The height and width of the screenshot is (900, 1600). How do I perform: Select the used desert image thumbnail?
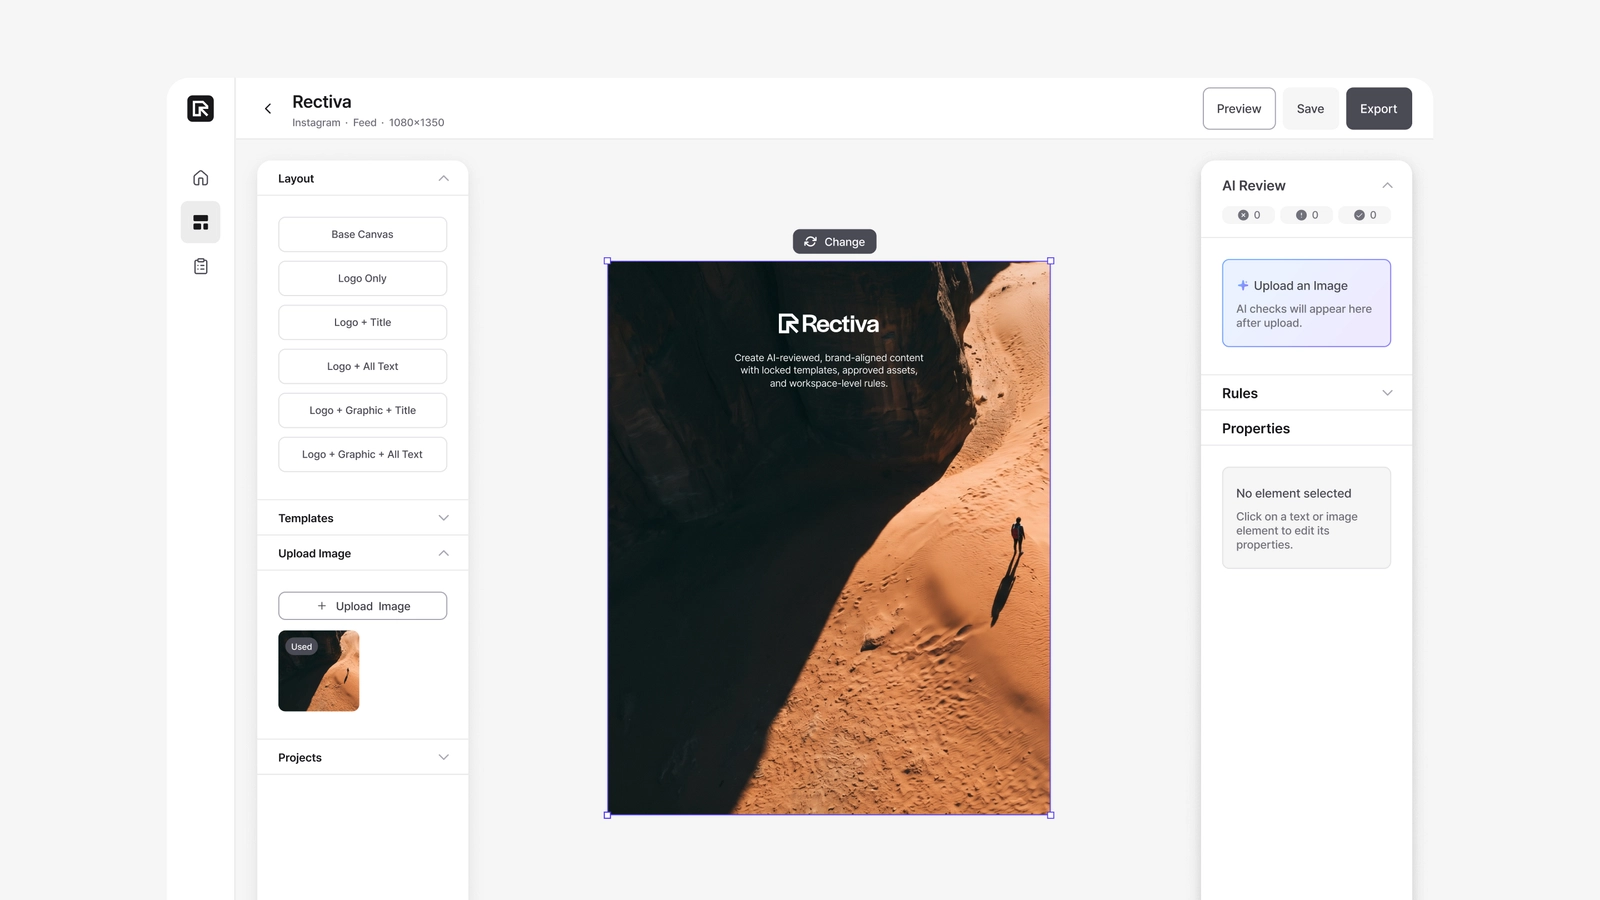(x=318, y=671)
